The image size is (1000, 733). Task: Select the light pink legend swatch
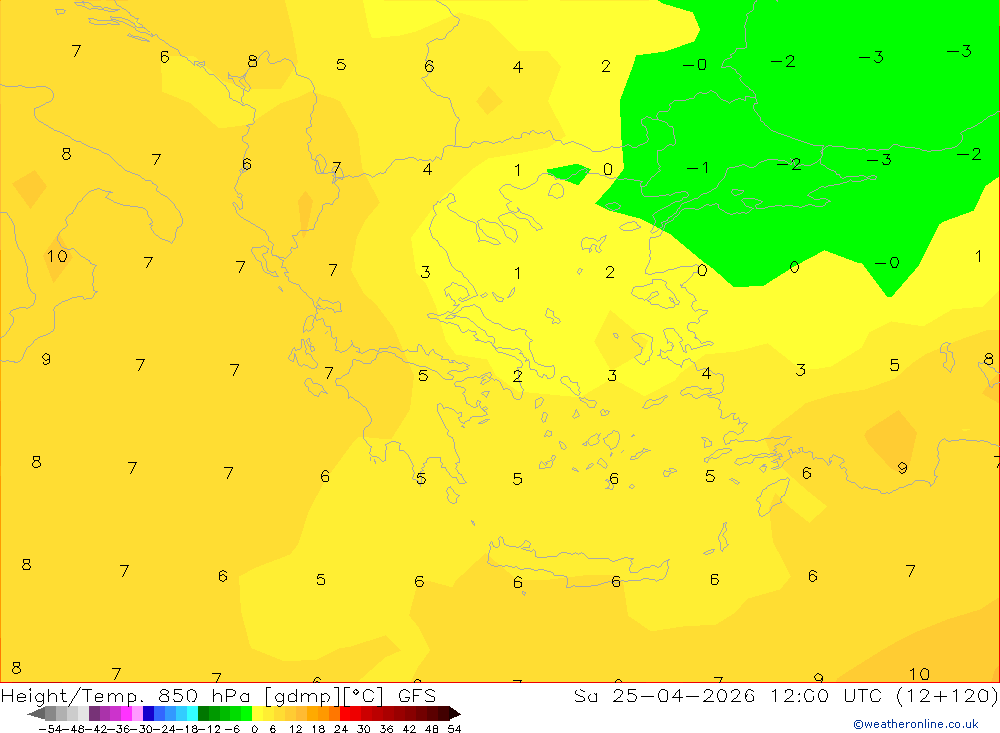click(137, 713)
